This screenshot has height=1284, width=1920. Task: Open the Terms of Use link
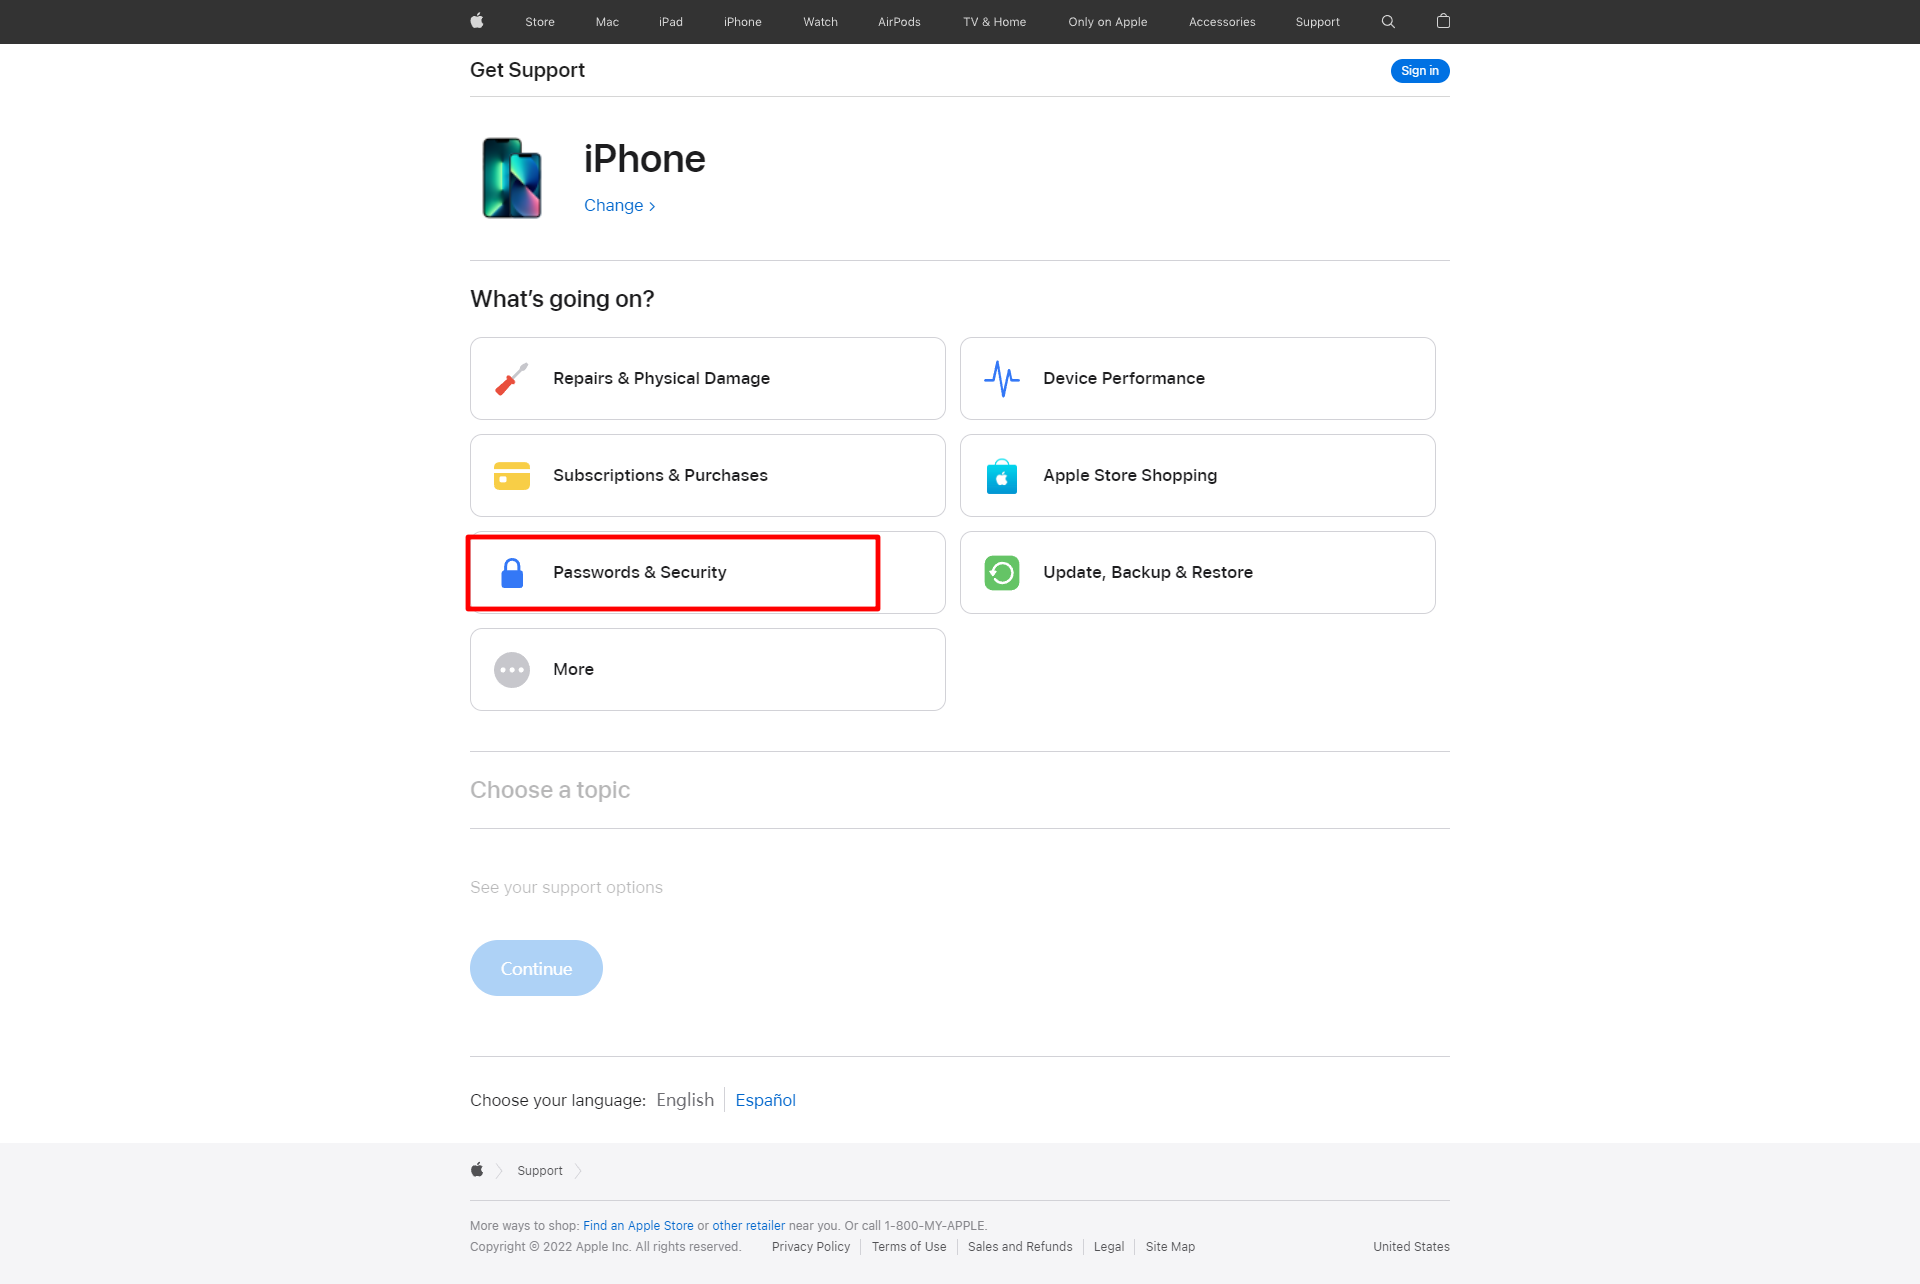tap(909, 1247)
